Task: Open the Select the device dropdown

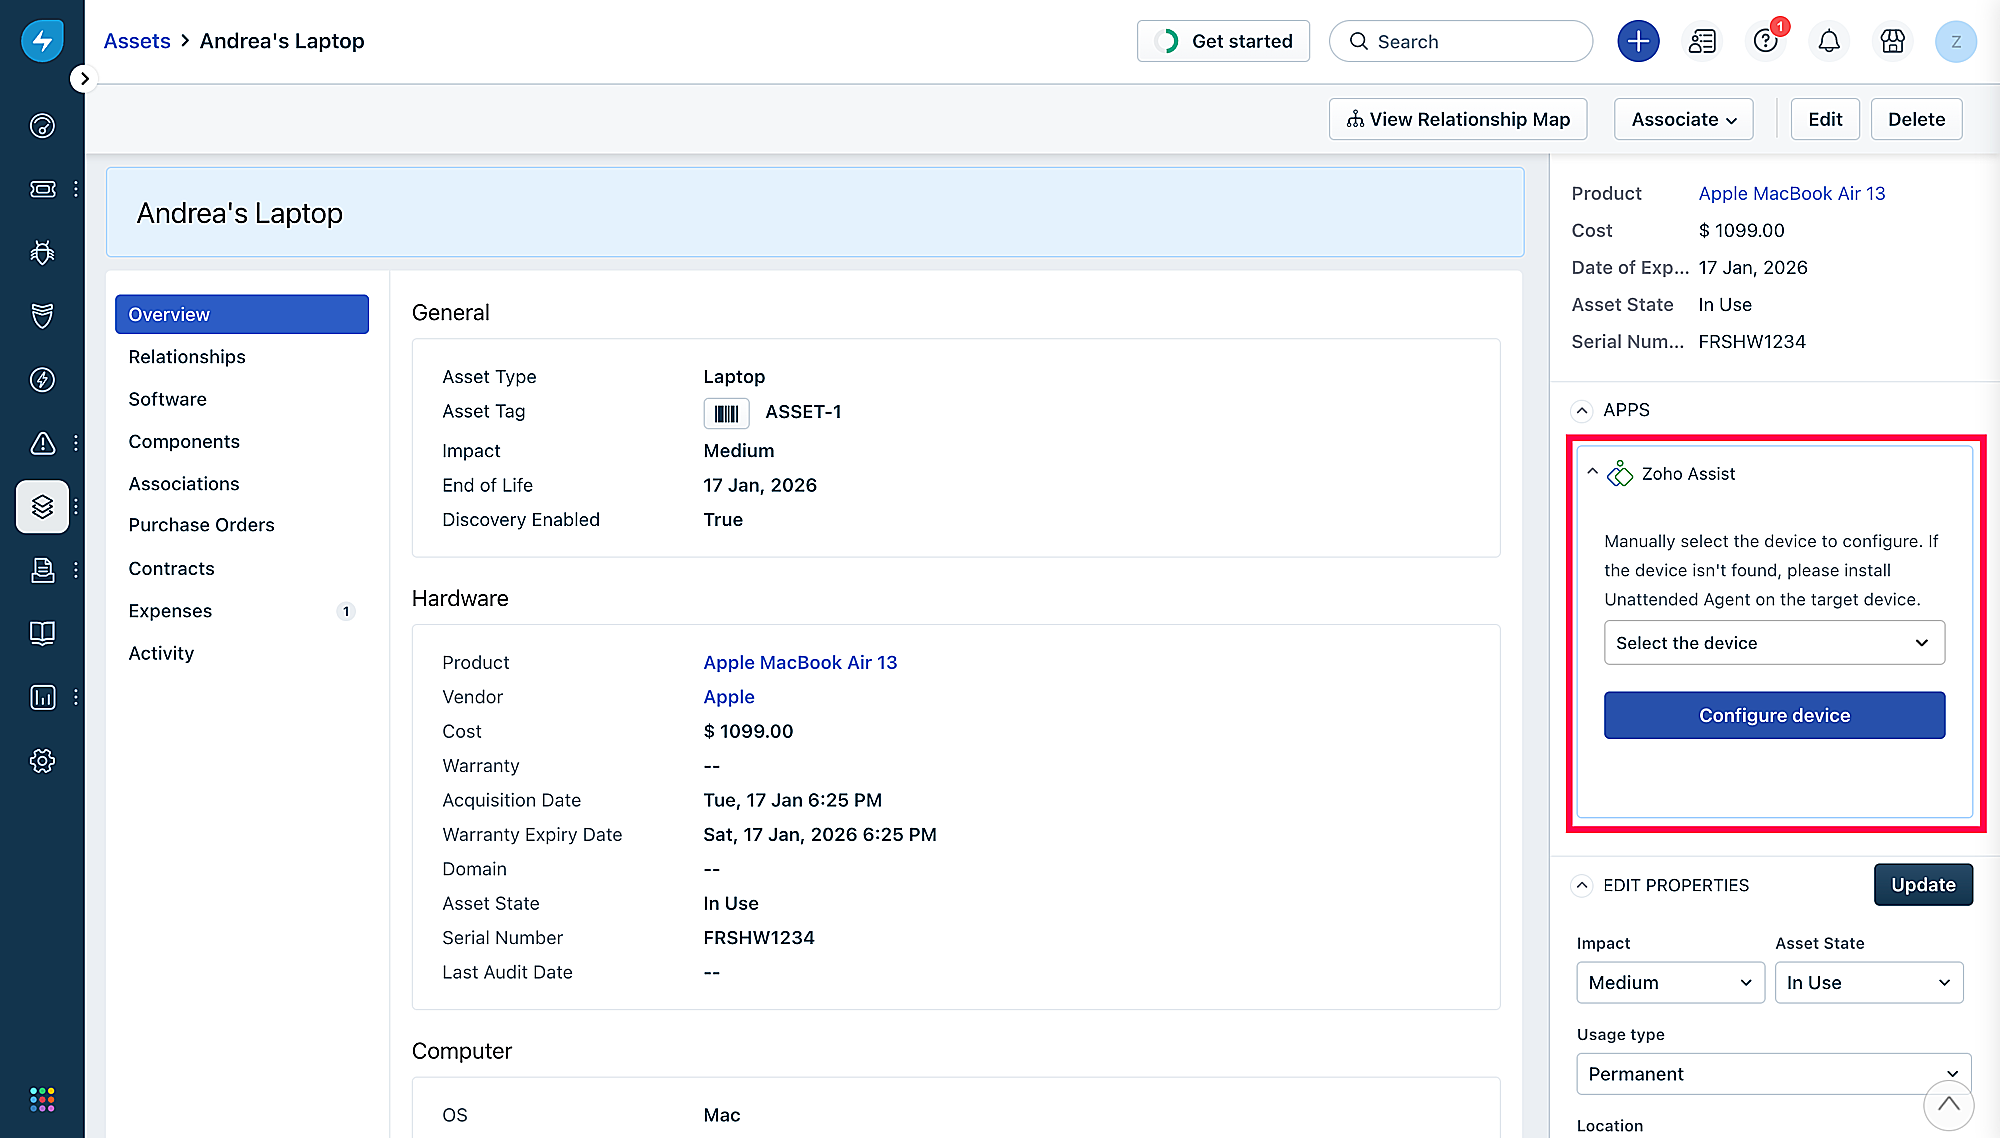Action: click(x=1774, y=643)
